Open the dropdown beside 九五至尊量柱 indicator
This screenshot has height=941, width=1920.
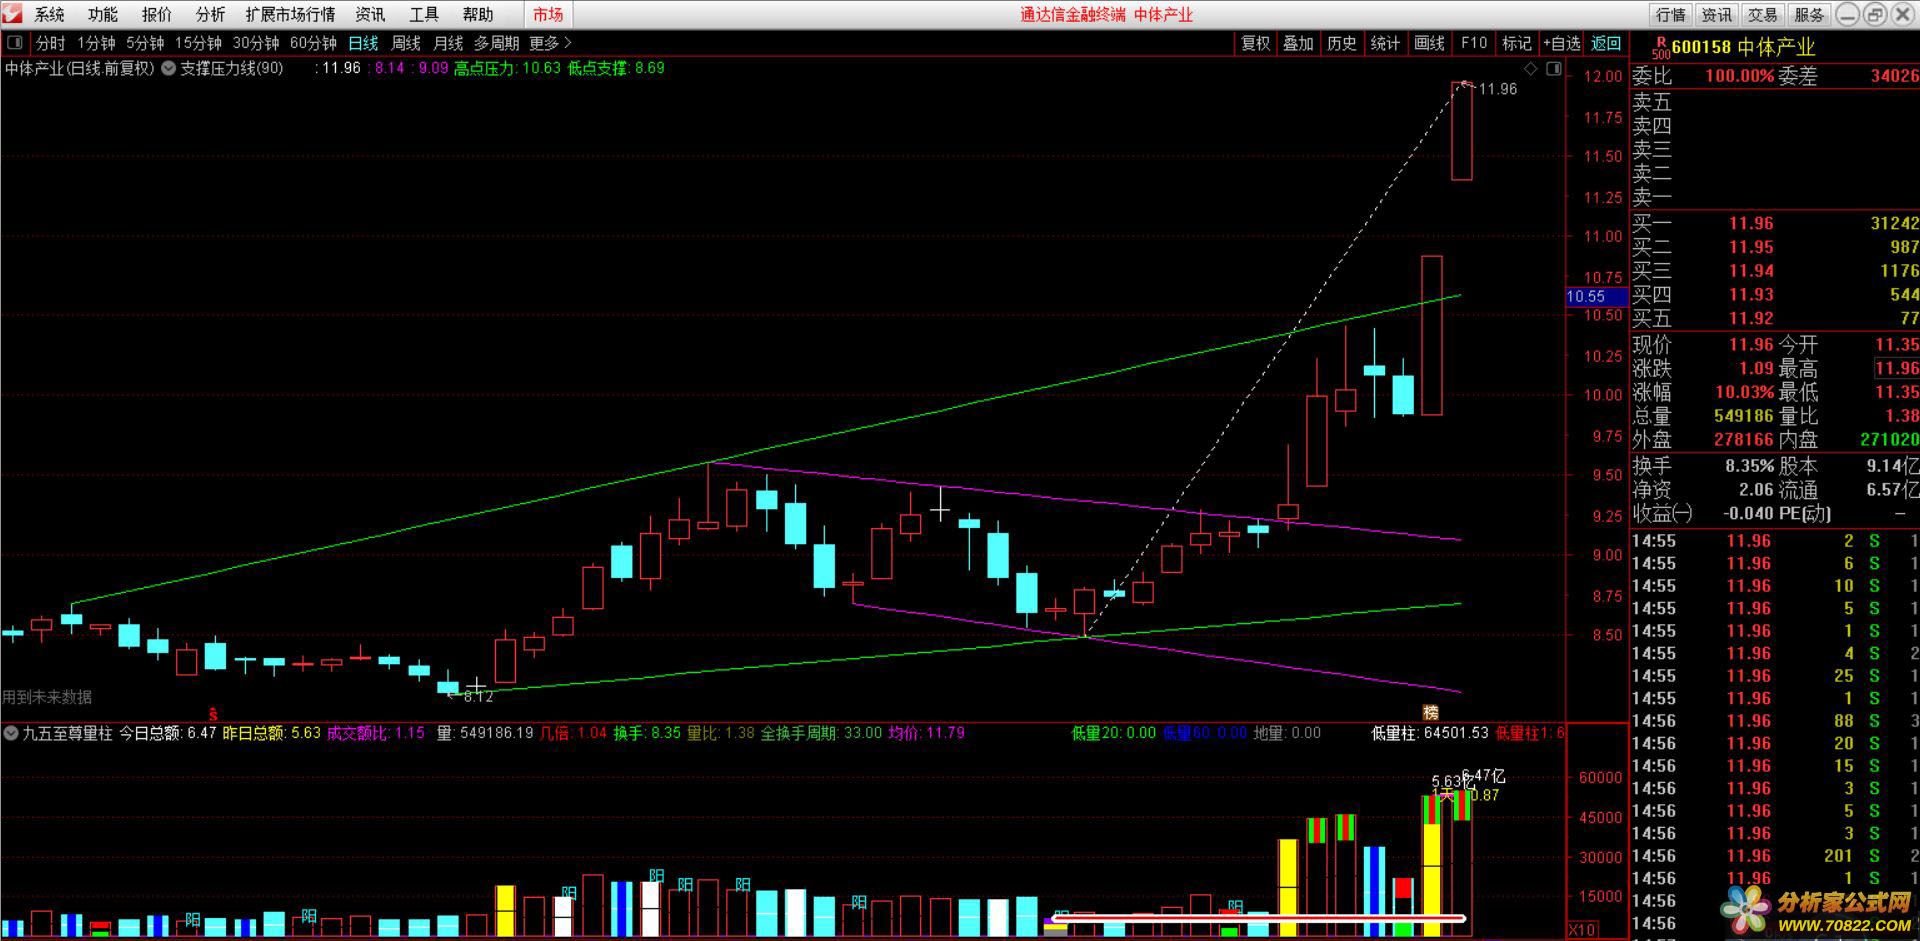tap(10, 733)
